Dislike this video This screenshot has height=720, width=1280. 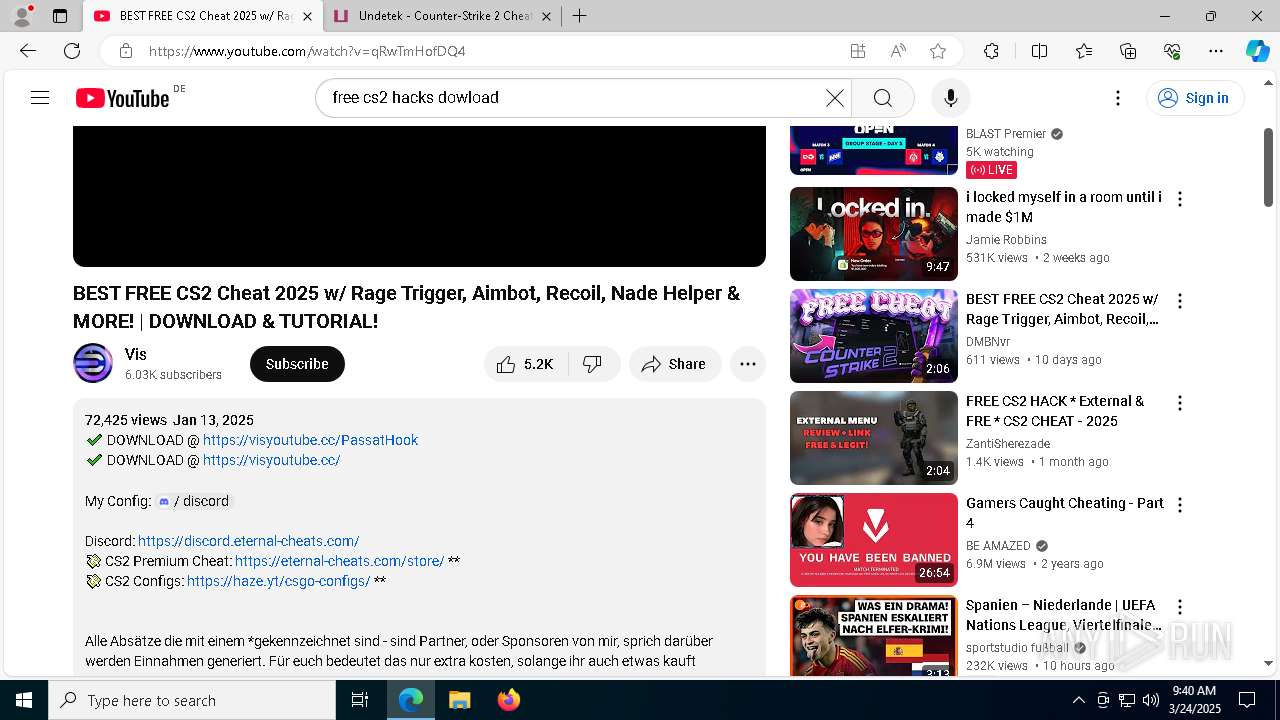(x=594, y=364)
